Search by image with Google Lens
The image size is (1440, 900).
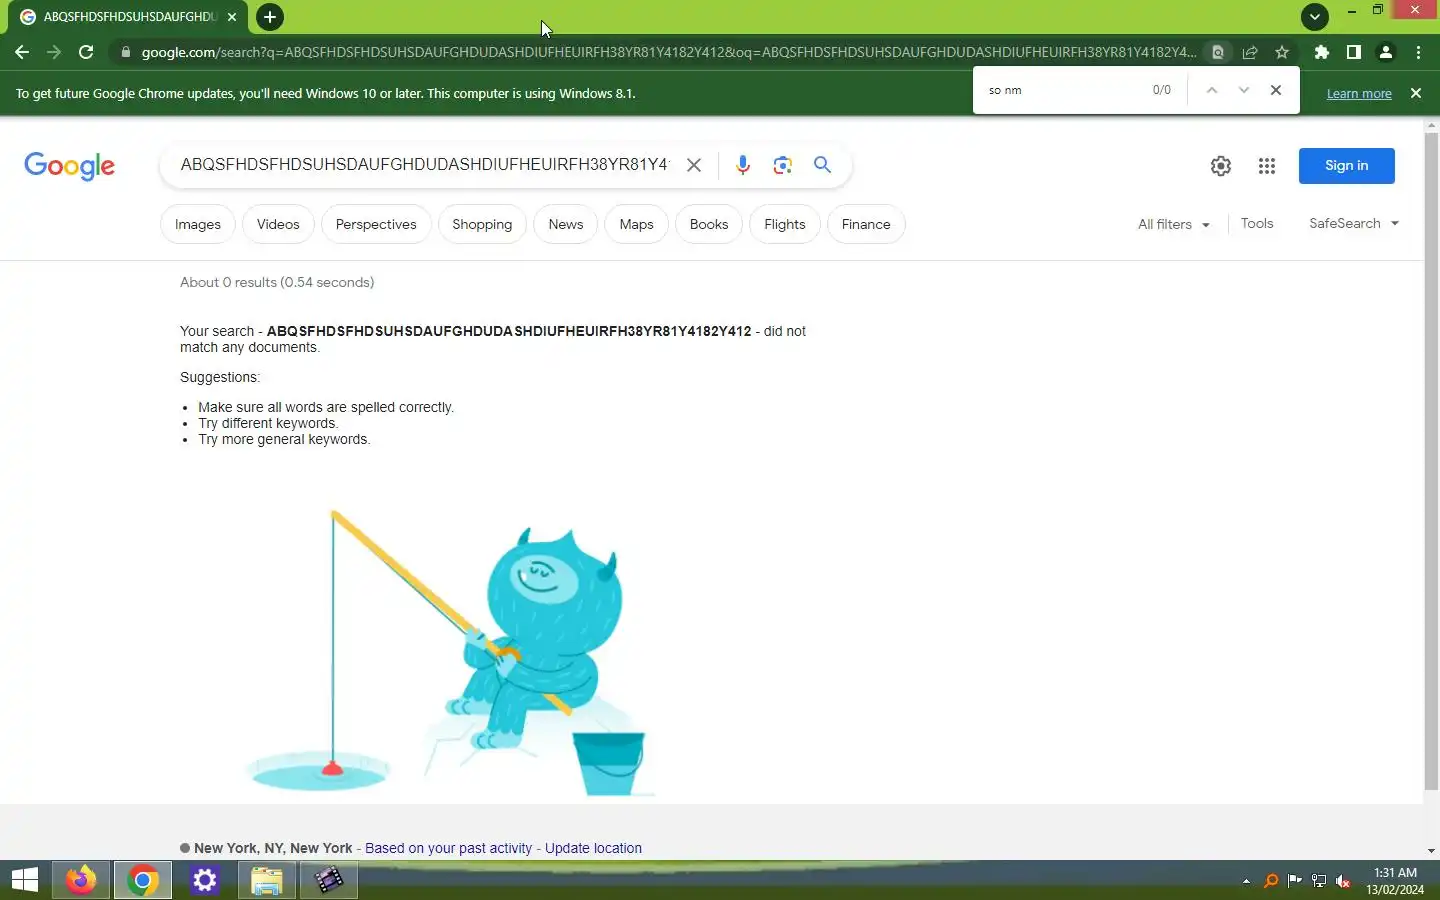tap(783, 165)
